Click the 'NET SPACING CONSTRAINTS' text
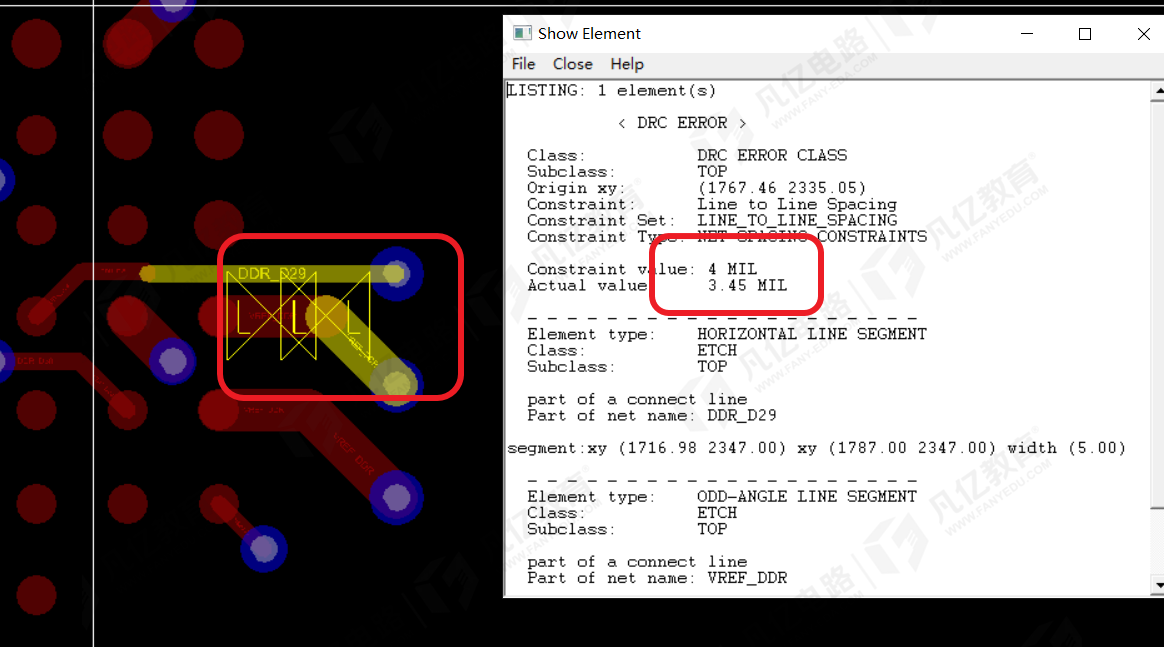 pyautogui.click(x=812, y=237)
